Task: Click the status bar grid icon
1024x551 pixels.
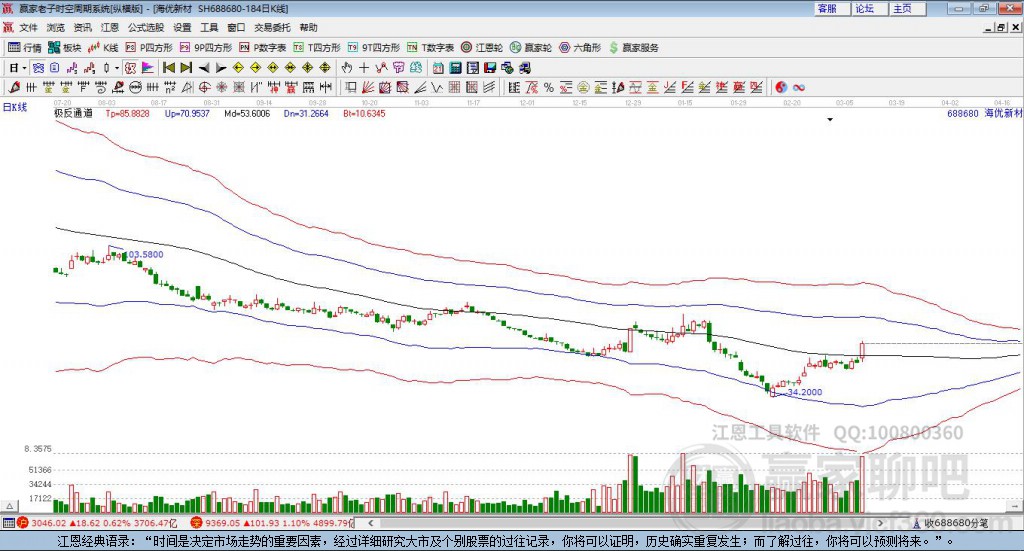Action: coord(8,523)
